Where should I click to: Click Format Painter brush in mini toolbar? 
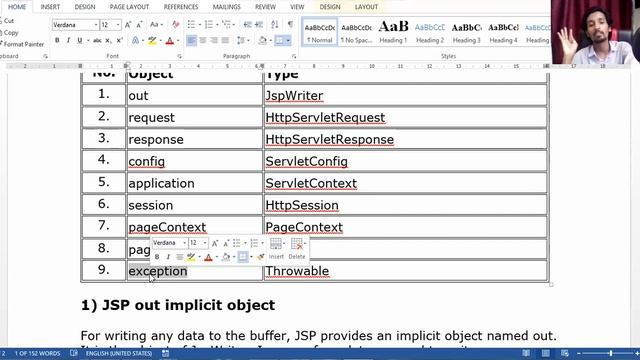point(260,257)
